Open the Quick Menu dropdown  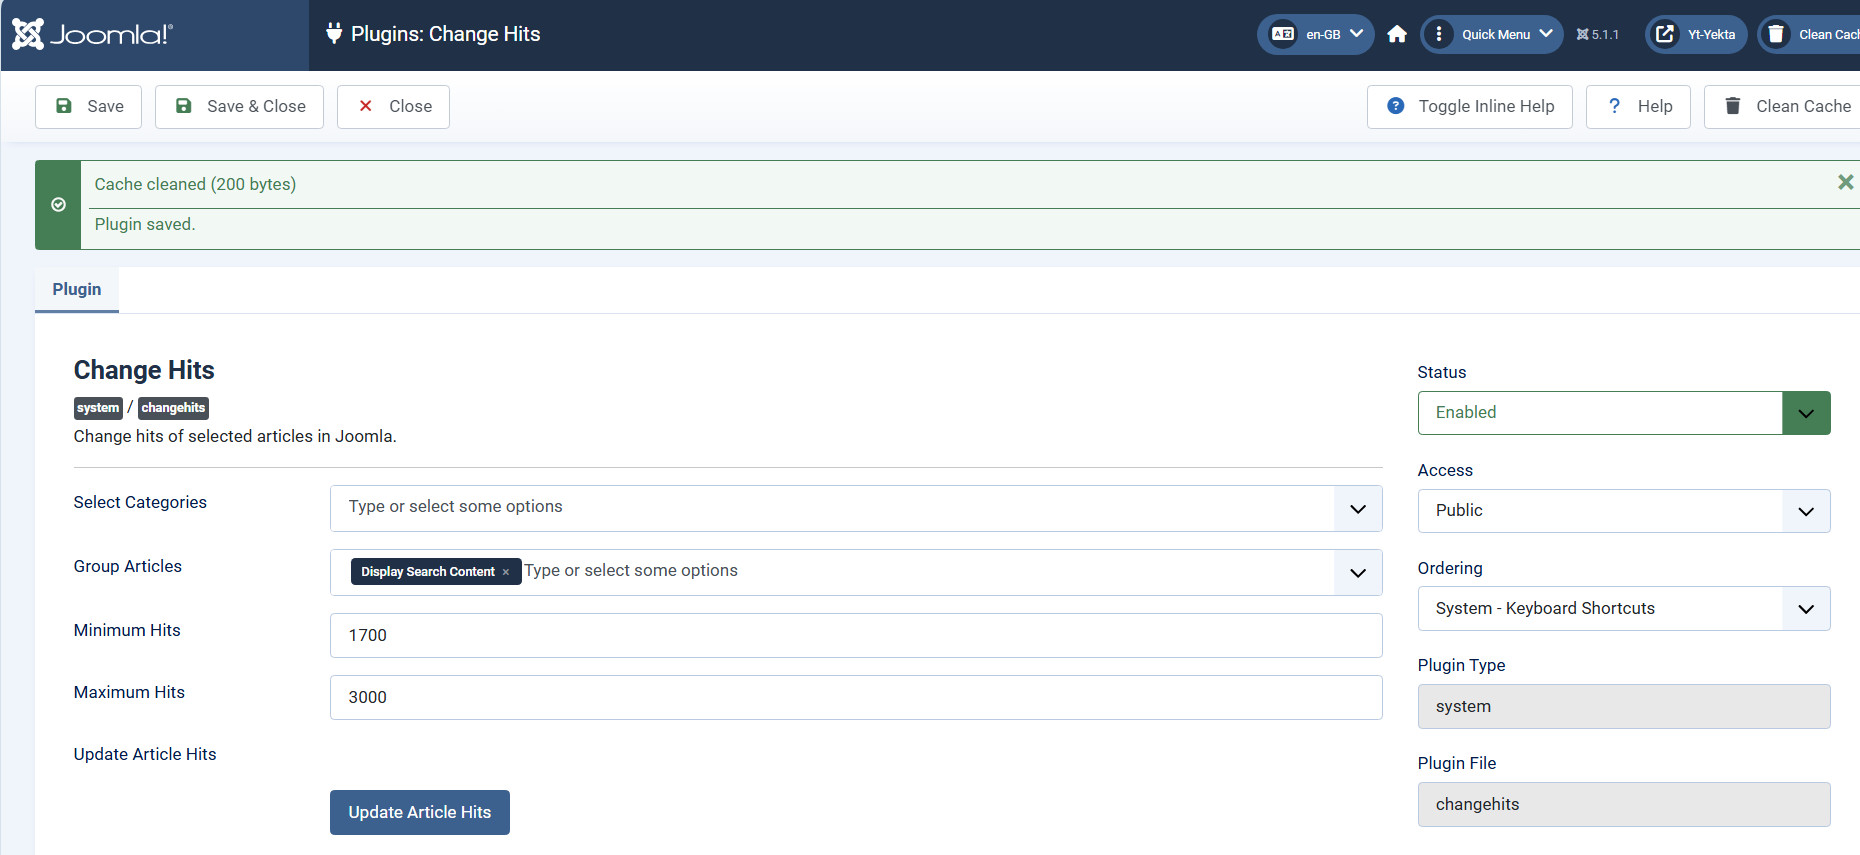[1492, 35]
